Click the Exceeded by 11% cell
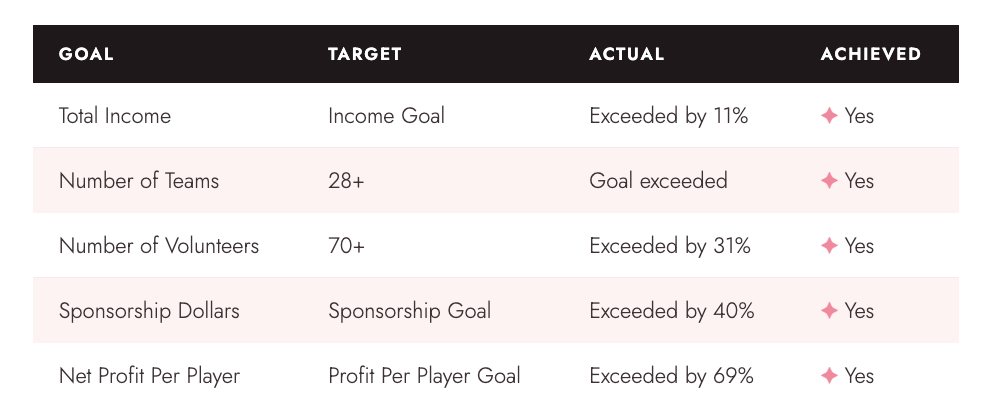1006x418 pixels. 669,116
